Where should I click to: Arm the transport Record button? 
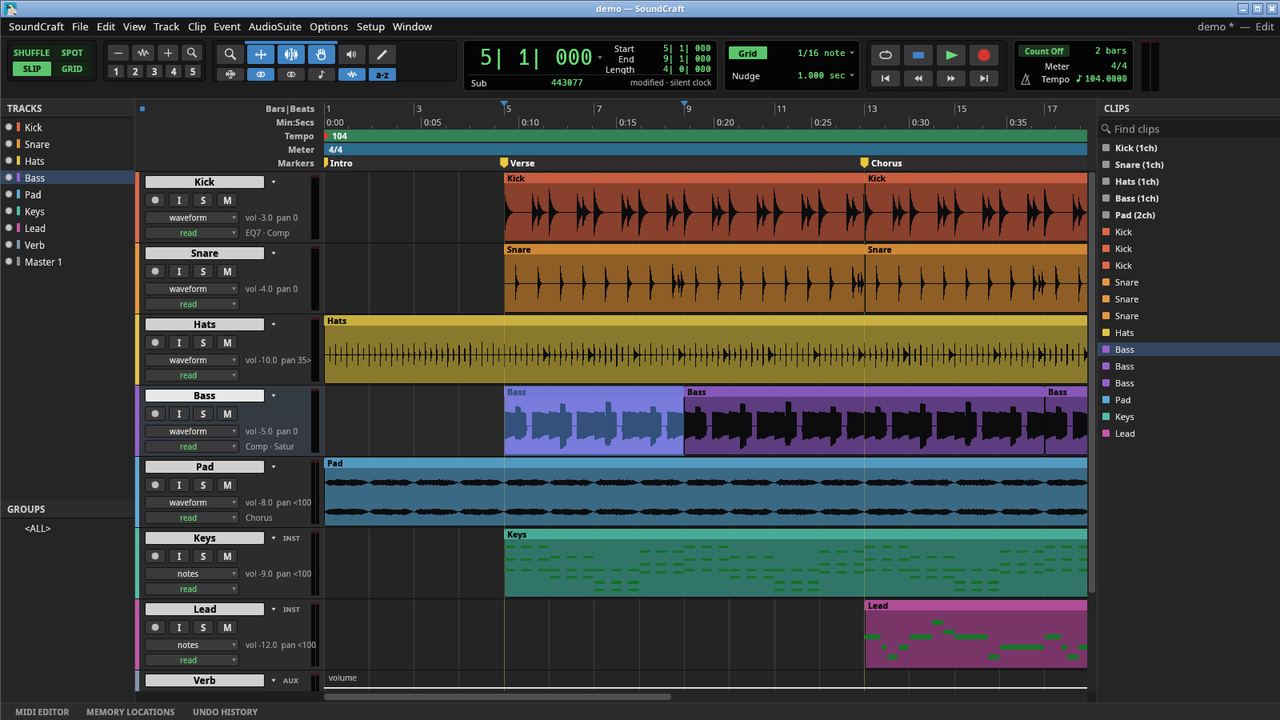(984, 55)
